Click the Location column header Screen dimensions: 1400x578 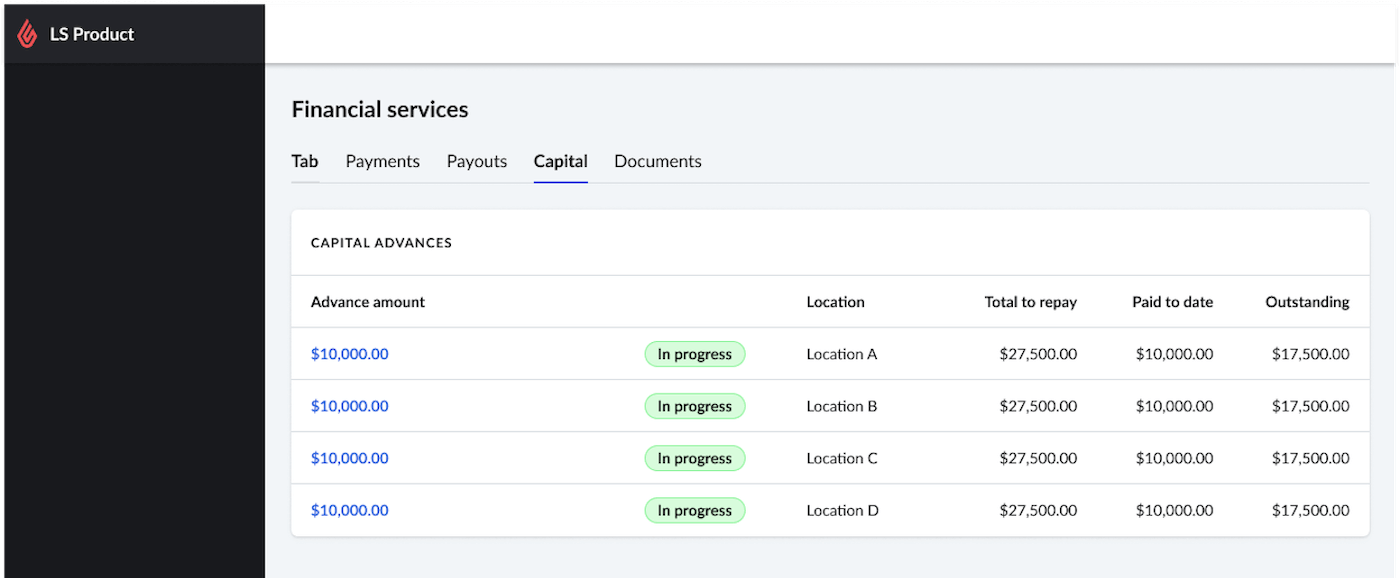pyautogui.click(x=835, y=302)
